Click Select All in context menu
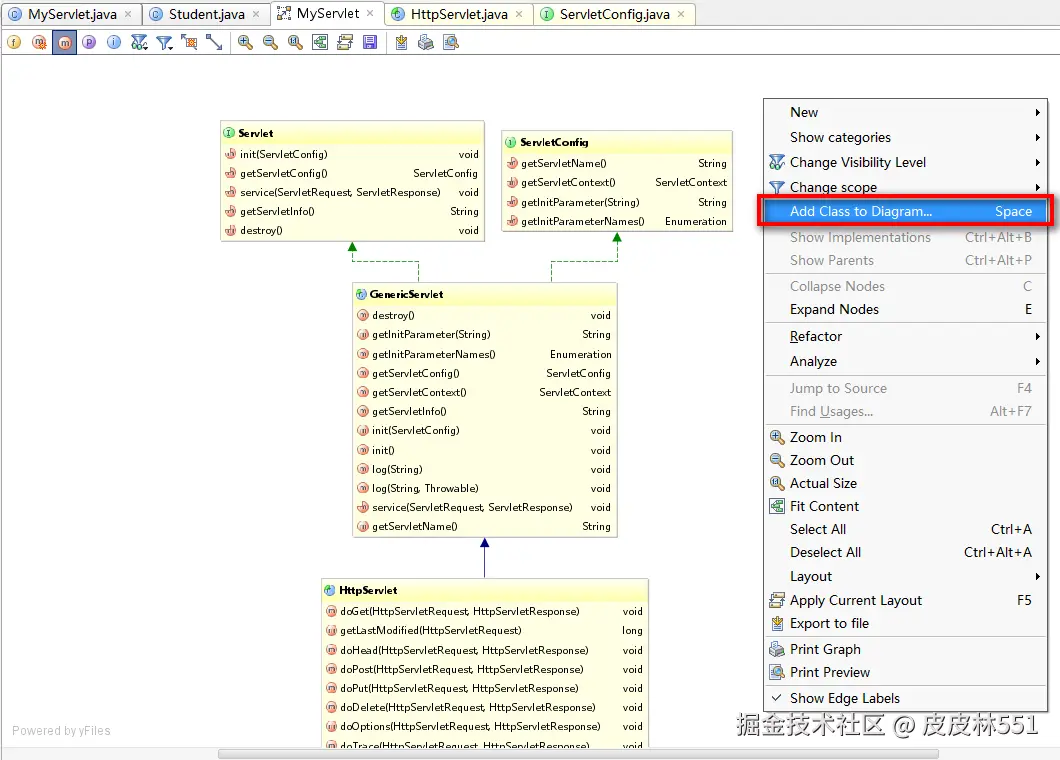The height and width of the screenshot is (760, 1060). pos(906,529)
